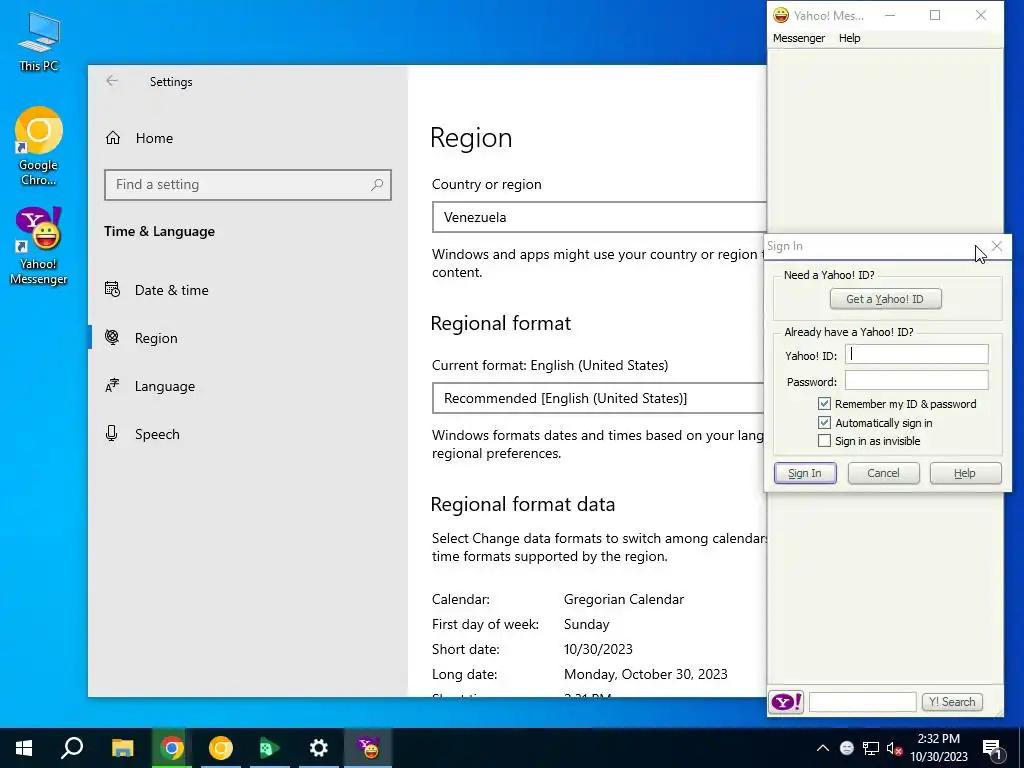
Task: Click Get a Yahoo! ID button
Action: click(x=886, y=299)
